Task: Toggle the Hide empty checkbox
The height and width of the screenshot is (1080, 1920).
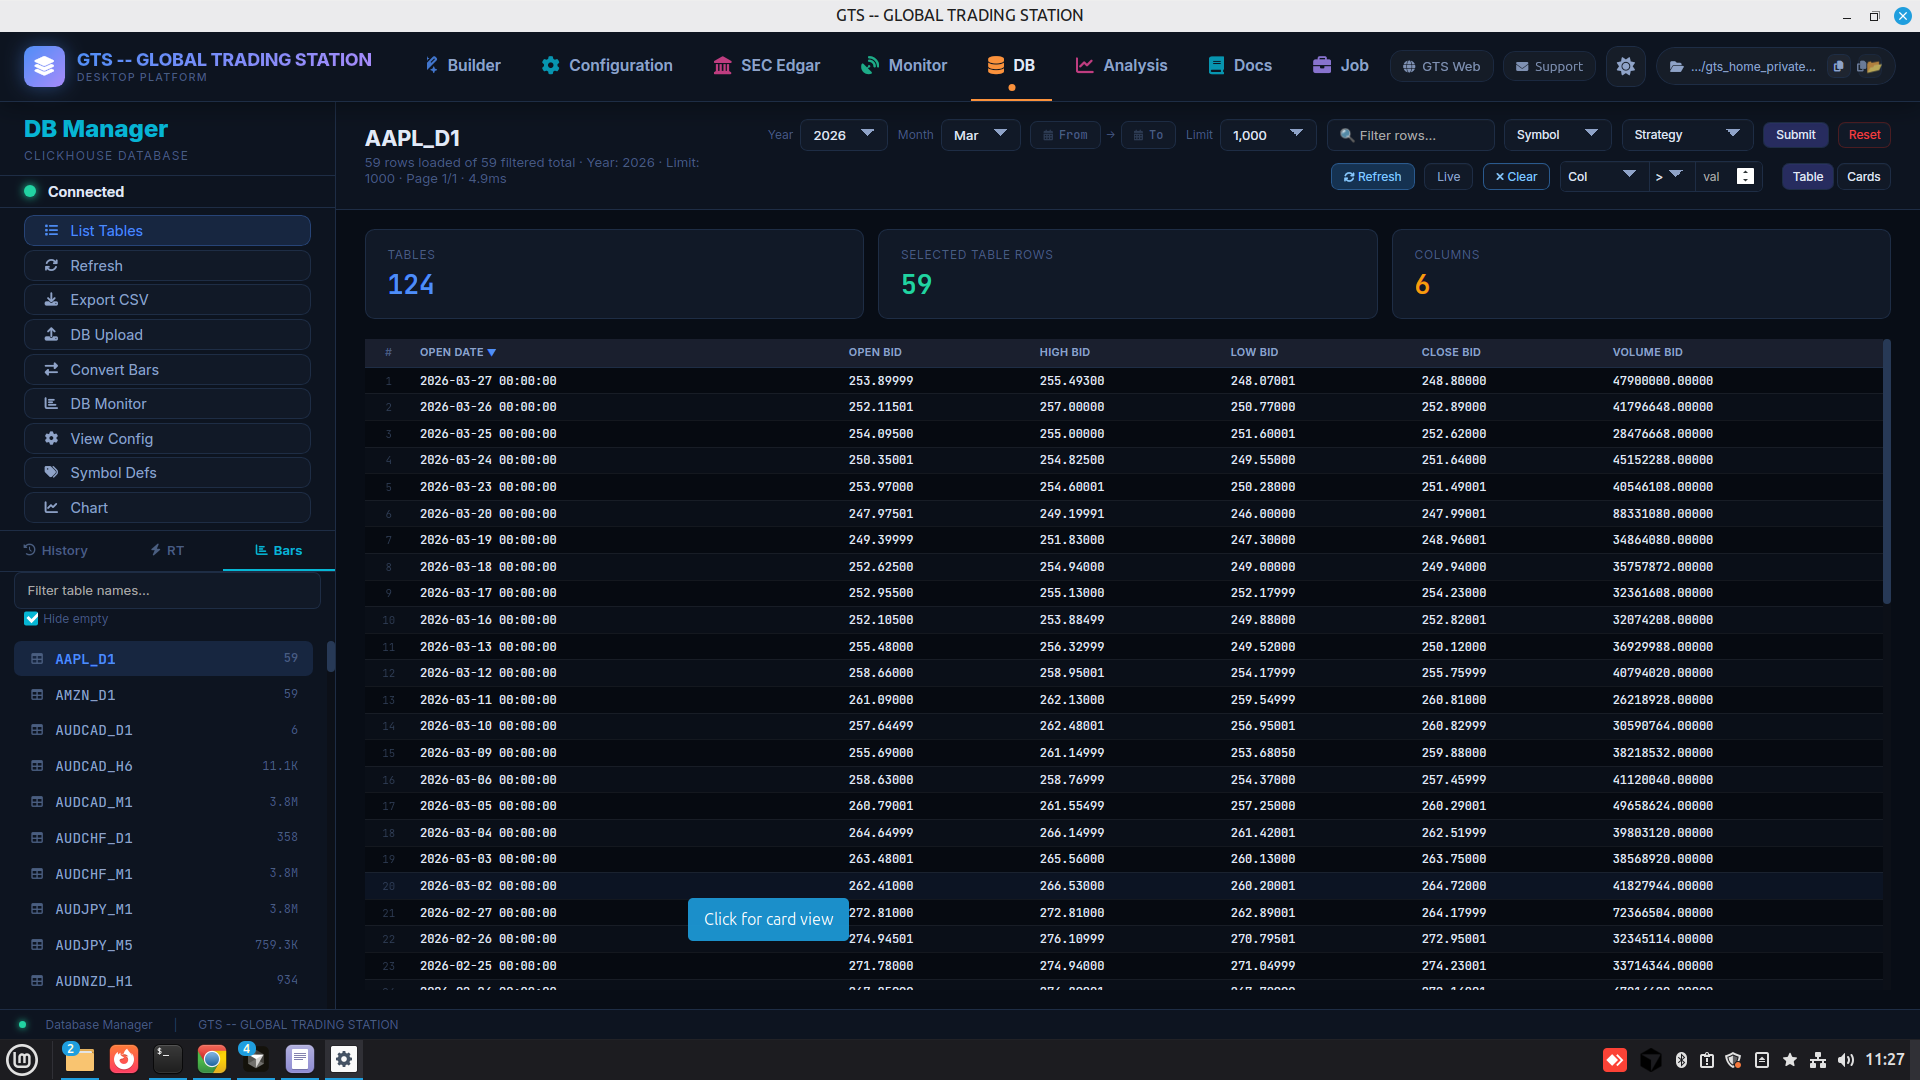Action: click(x=31, y=619)
